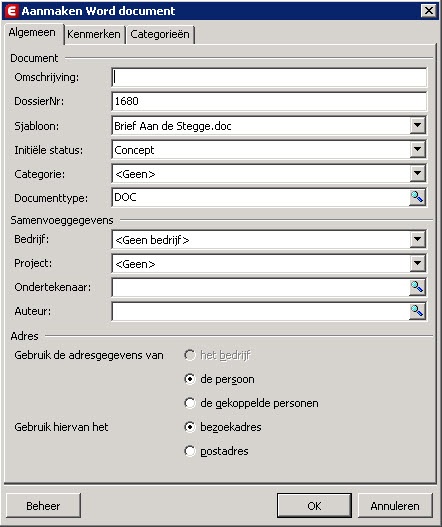The height and width of the screenshot is (527, 442).
Task: Choose the 'de gekoppelde personen' option
Action: coord(190,403)
